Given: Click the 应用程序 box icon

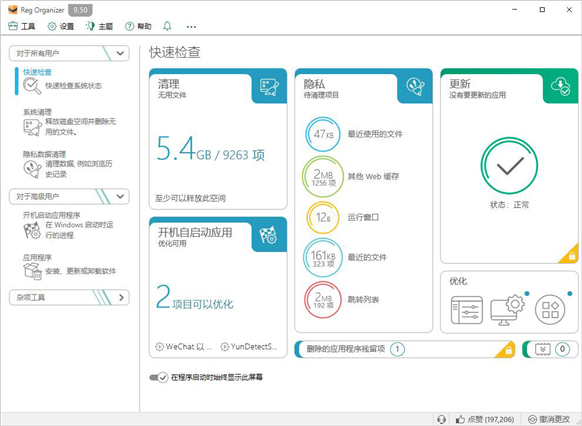Looking at the screenshot, I should click(x=32, y=271).
